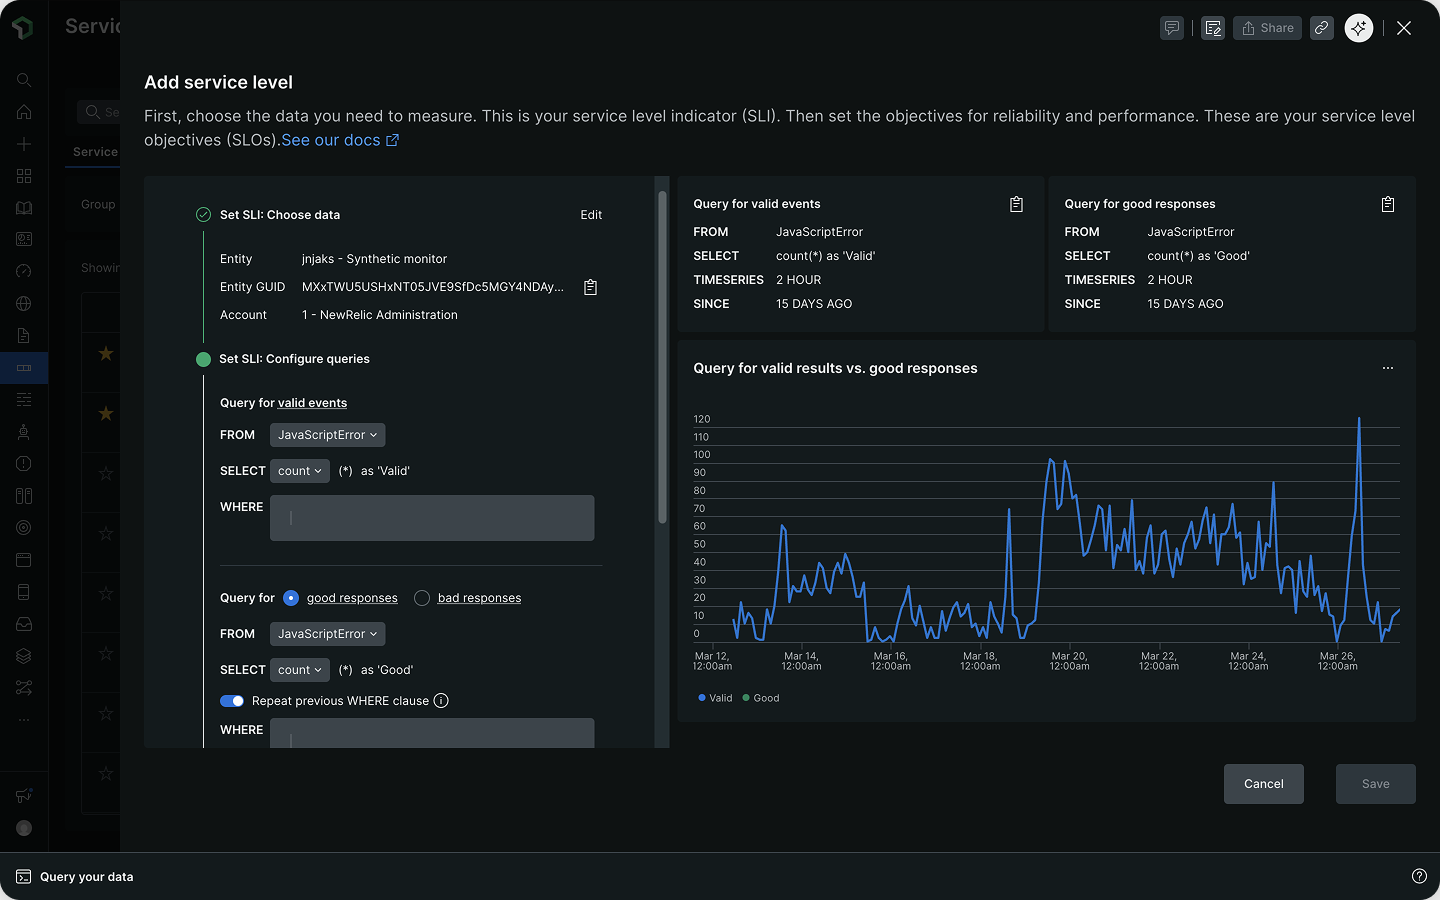Click the Share button
1440x900 pixels.
(1267, 28)
